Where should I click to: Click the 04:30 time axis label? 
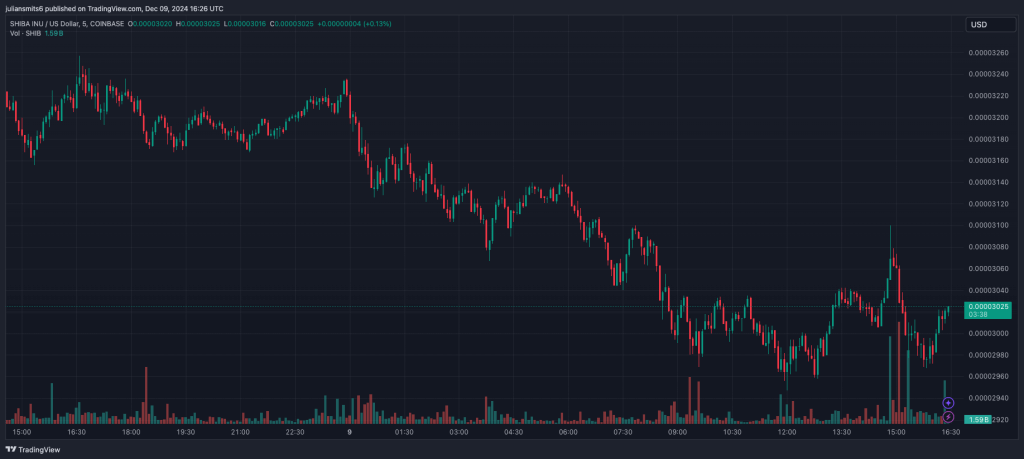coord(513,432)
